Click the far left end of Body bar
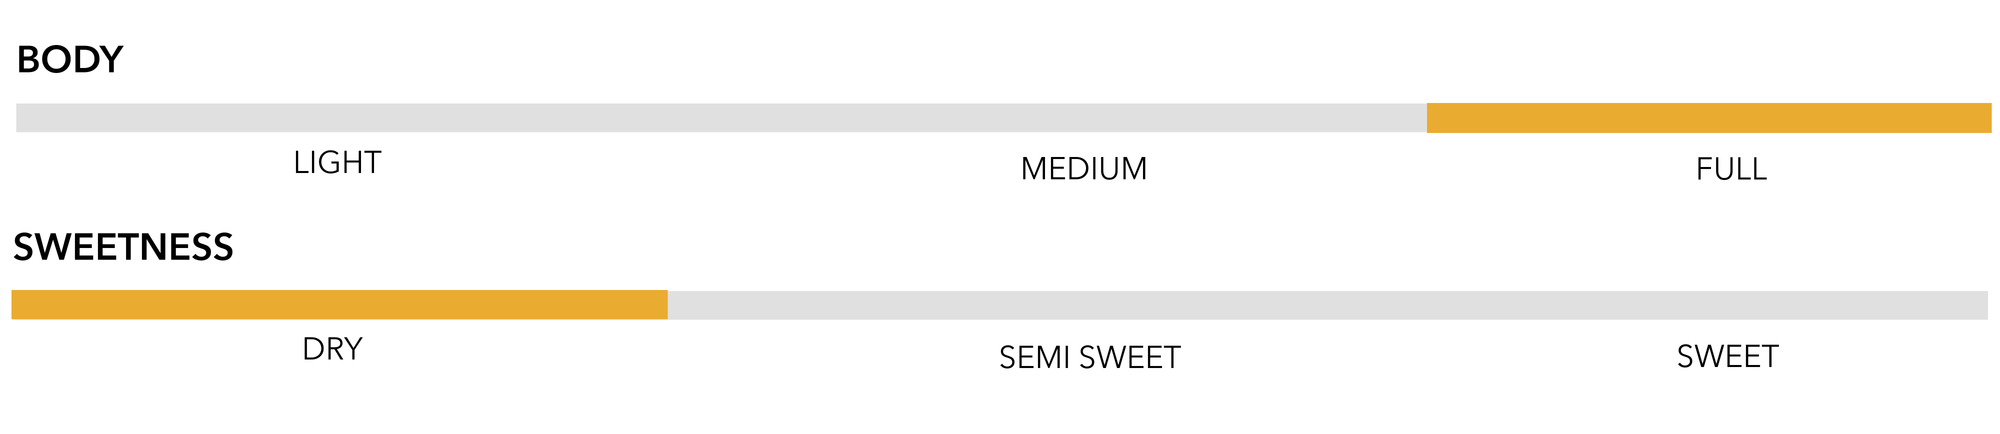This screenshot has height=434, width=2000. pos(19,118)
